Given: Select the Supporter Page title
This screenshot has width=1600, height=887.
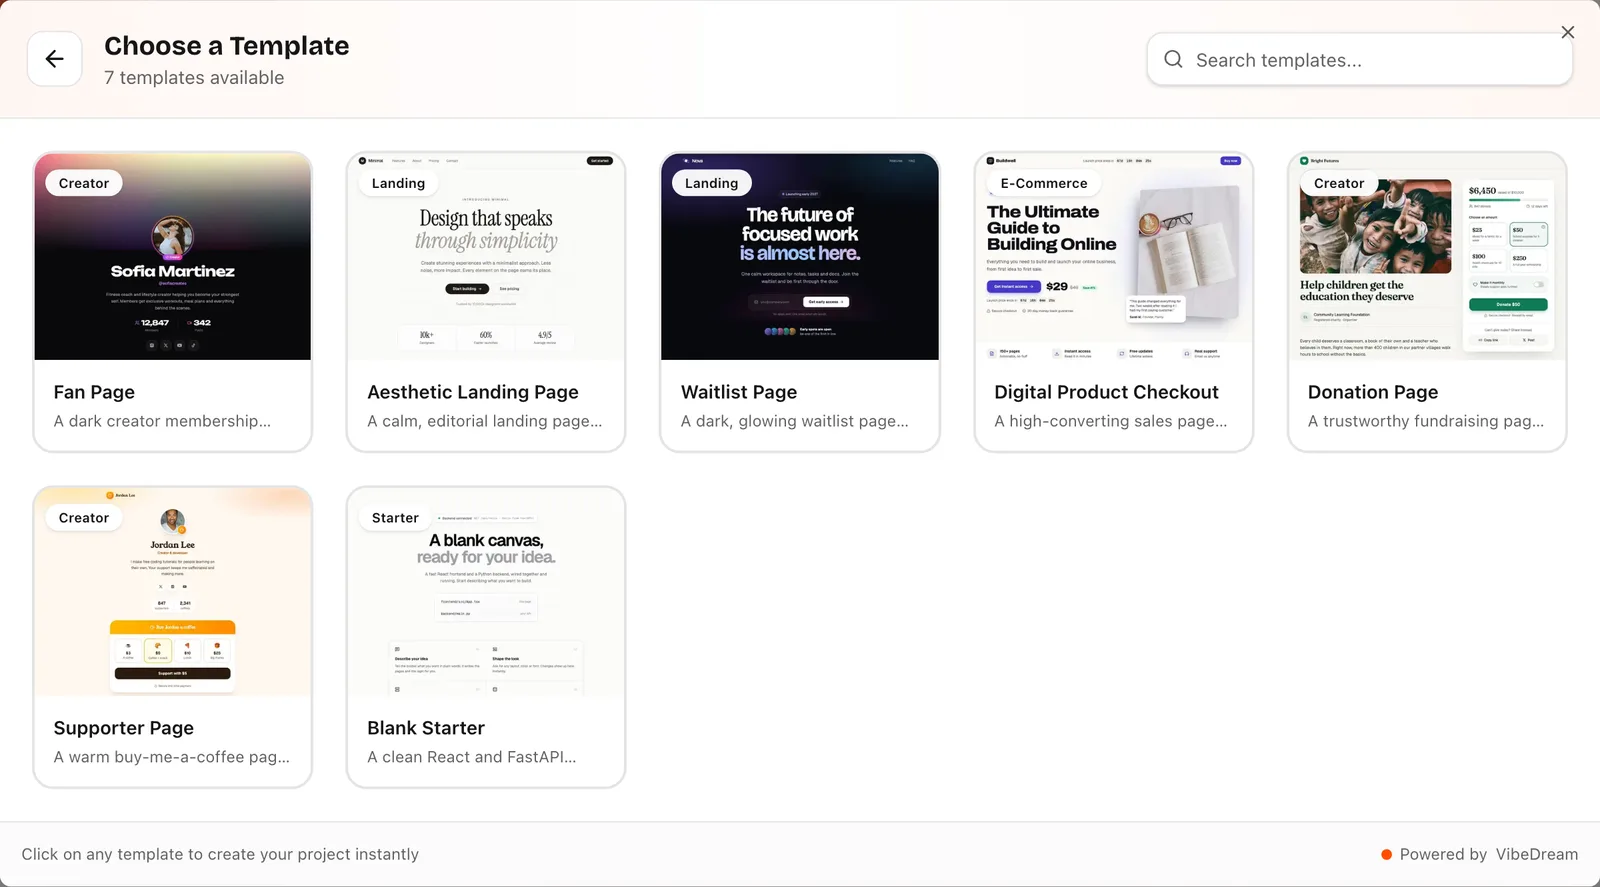Looking at the screenshot, I should tap(124, 728).
